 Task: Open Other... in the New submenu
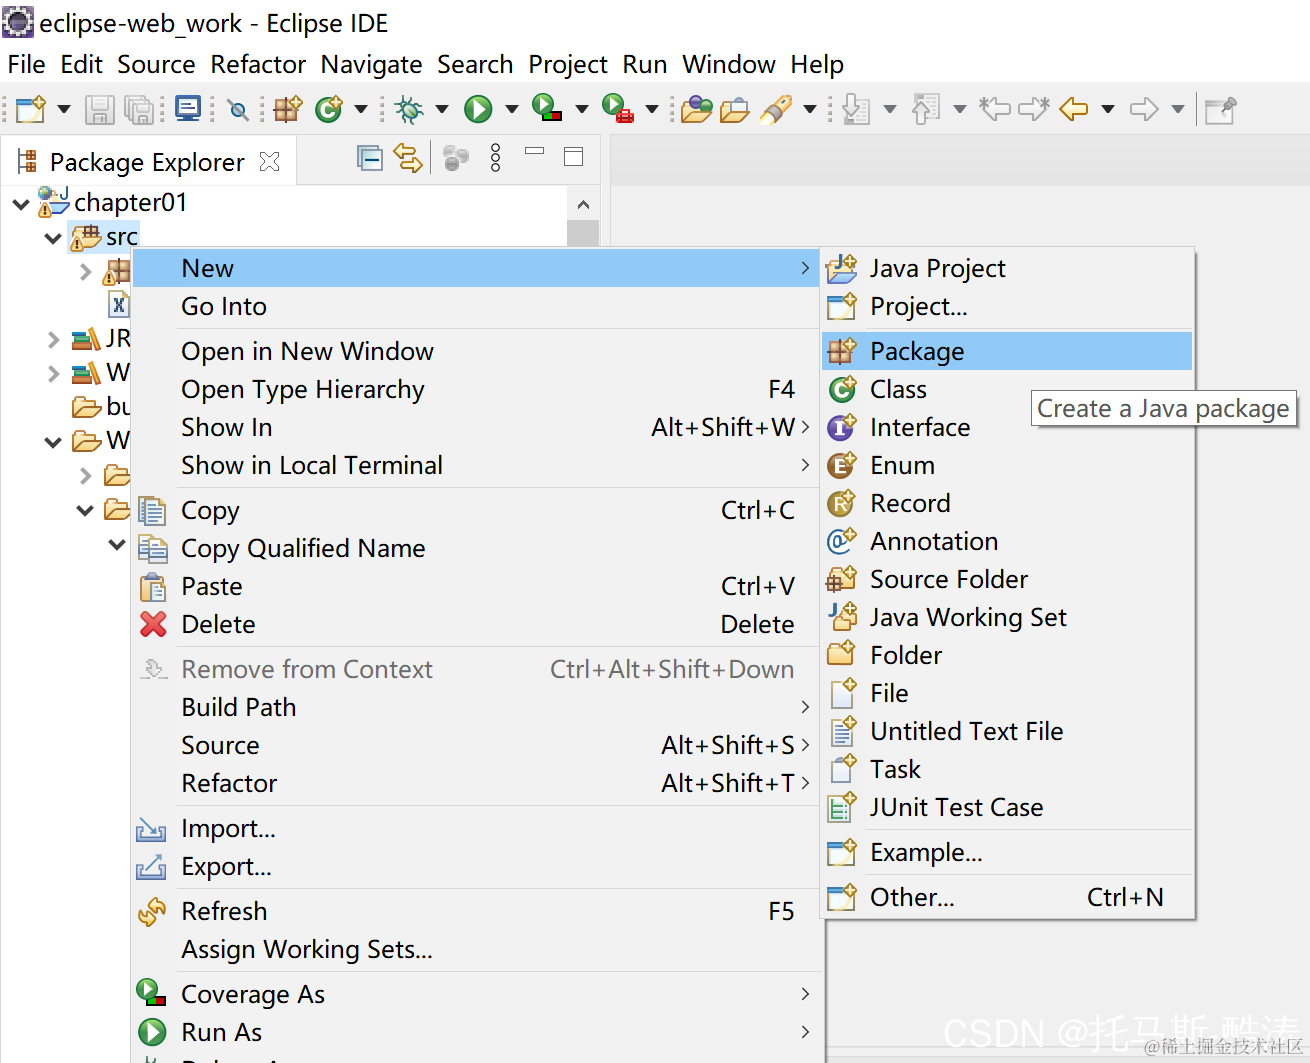[1007, 897]
